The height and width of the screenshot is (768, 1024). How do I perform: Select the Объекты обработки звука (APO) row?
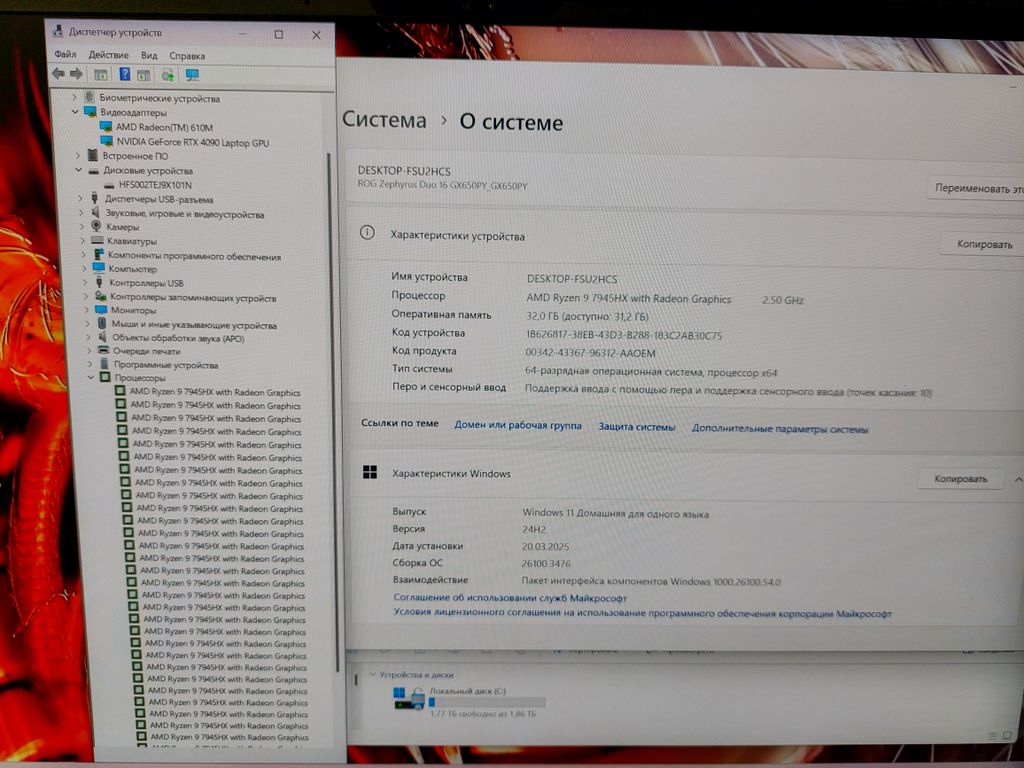pos(178,338)
